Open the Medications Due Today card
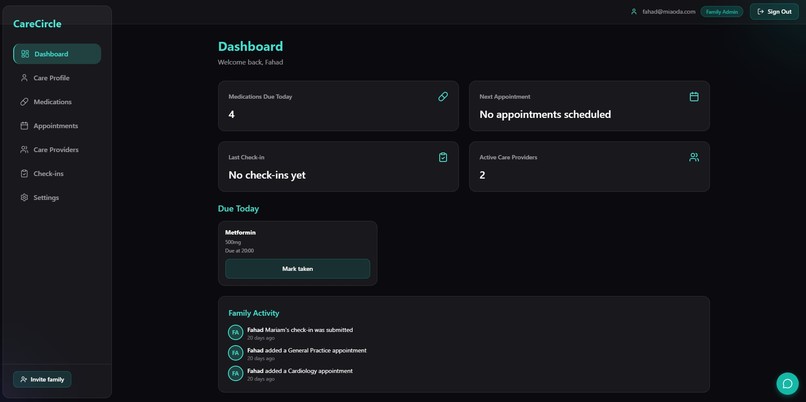This screenshot has width=806, height=402. 338,106
